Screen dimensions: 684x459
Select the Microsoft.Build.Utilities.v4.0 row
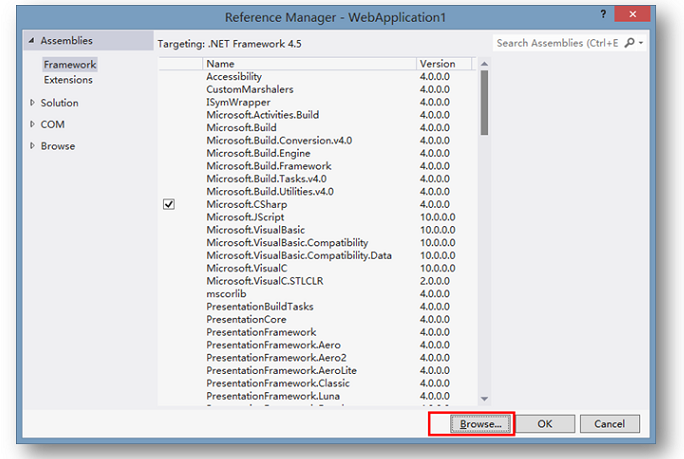click(x=318, y=192)
